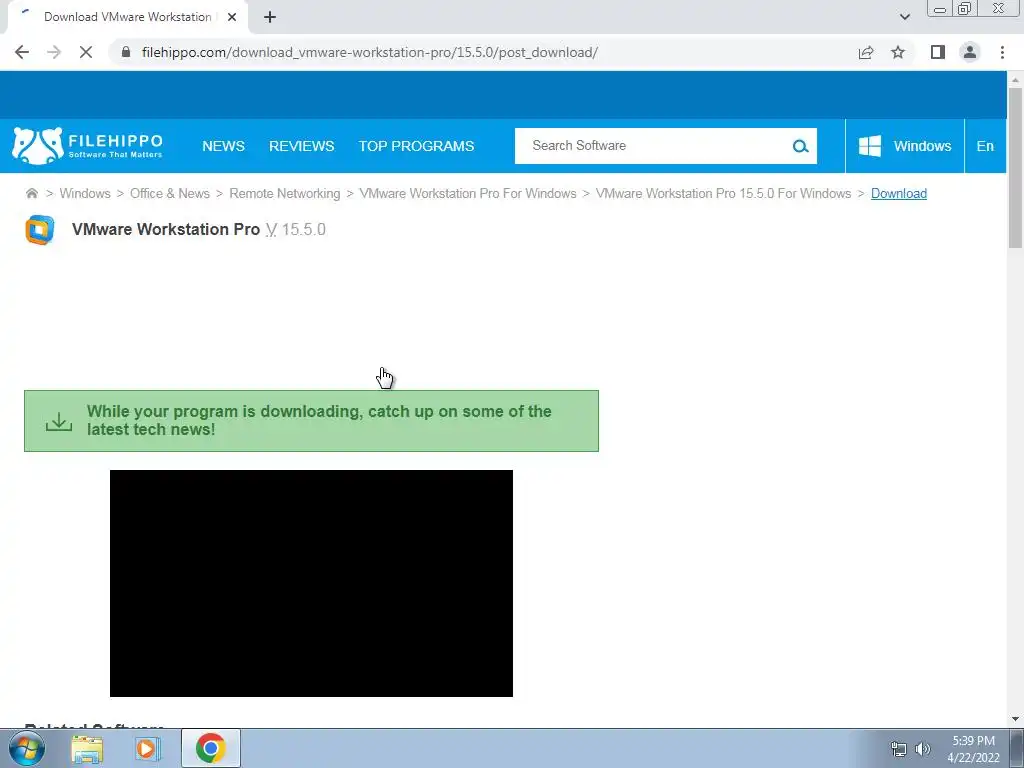Close the Download VMware Workstation tab

point(232,17)
